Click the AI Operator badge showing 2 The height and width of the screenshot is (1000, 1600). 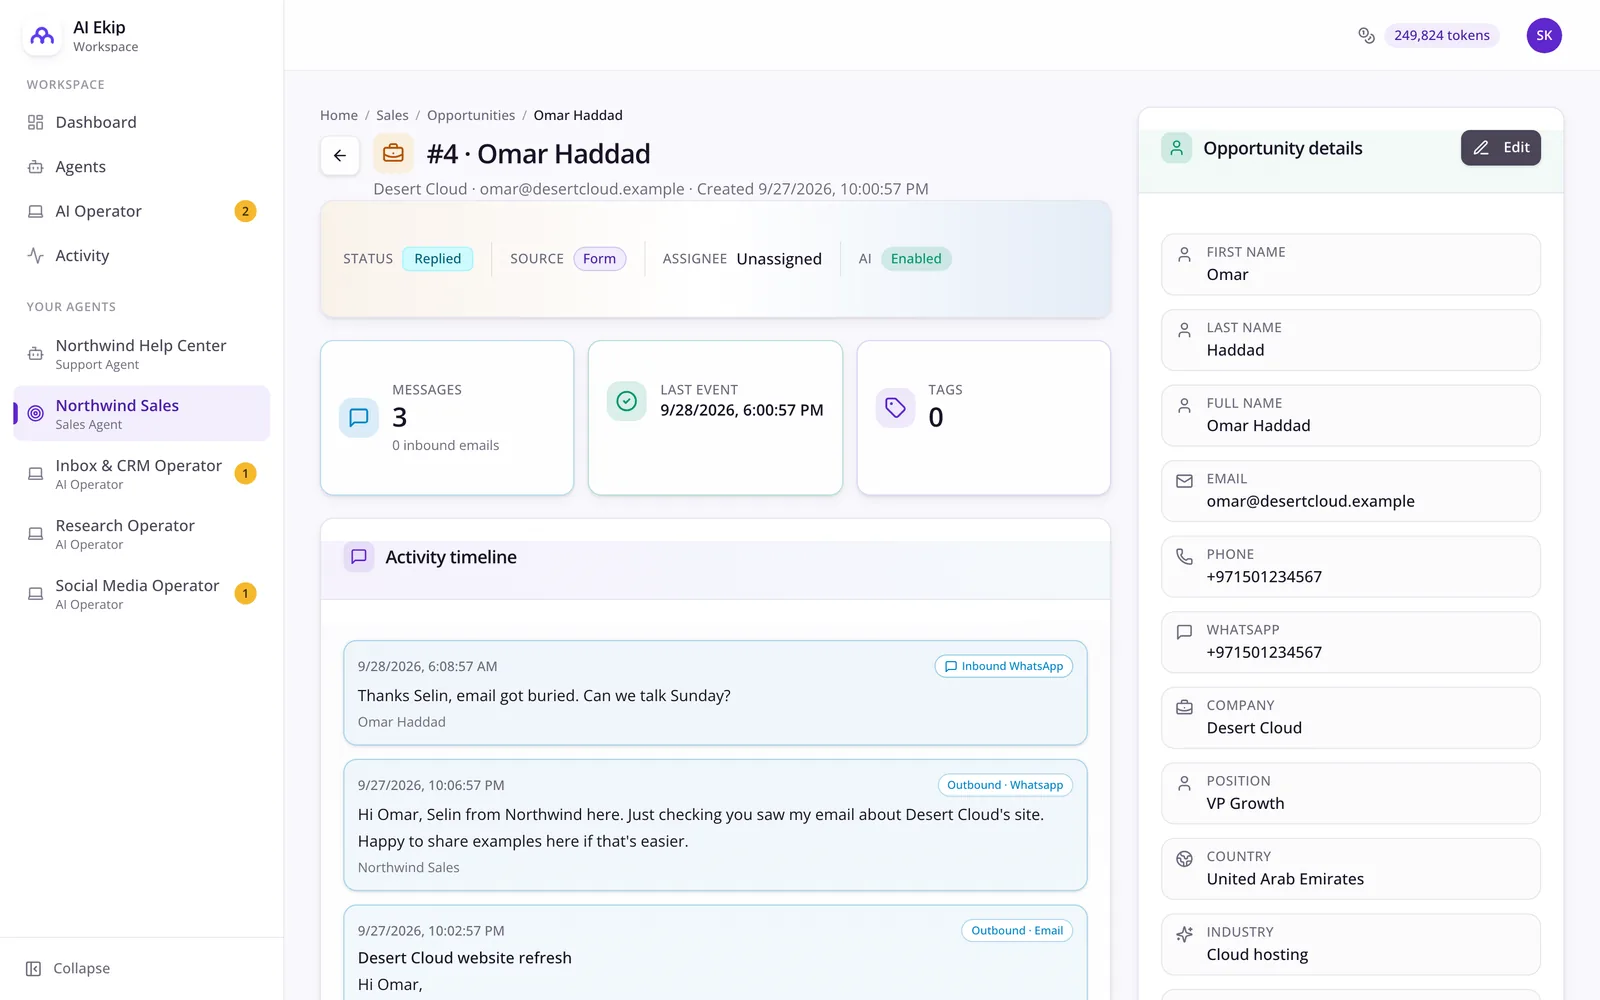click(x=245, y=211)
